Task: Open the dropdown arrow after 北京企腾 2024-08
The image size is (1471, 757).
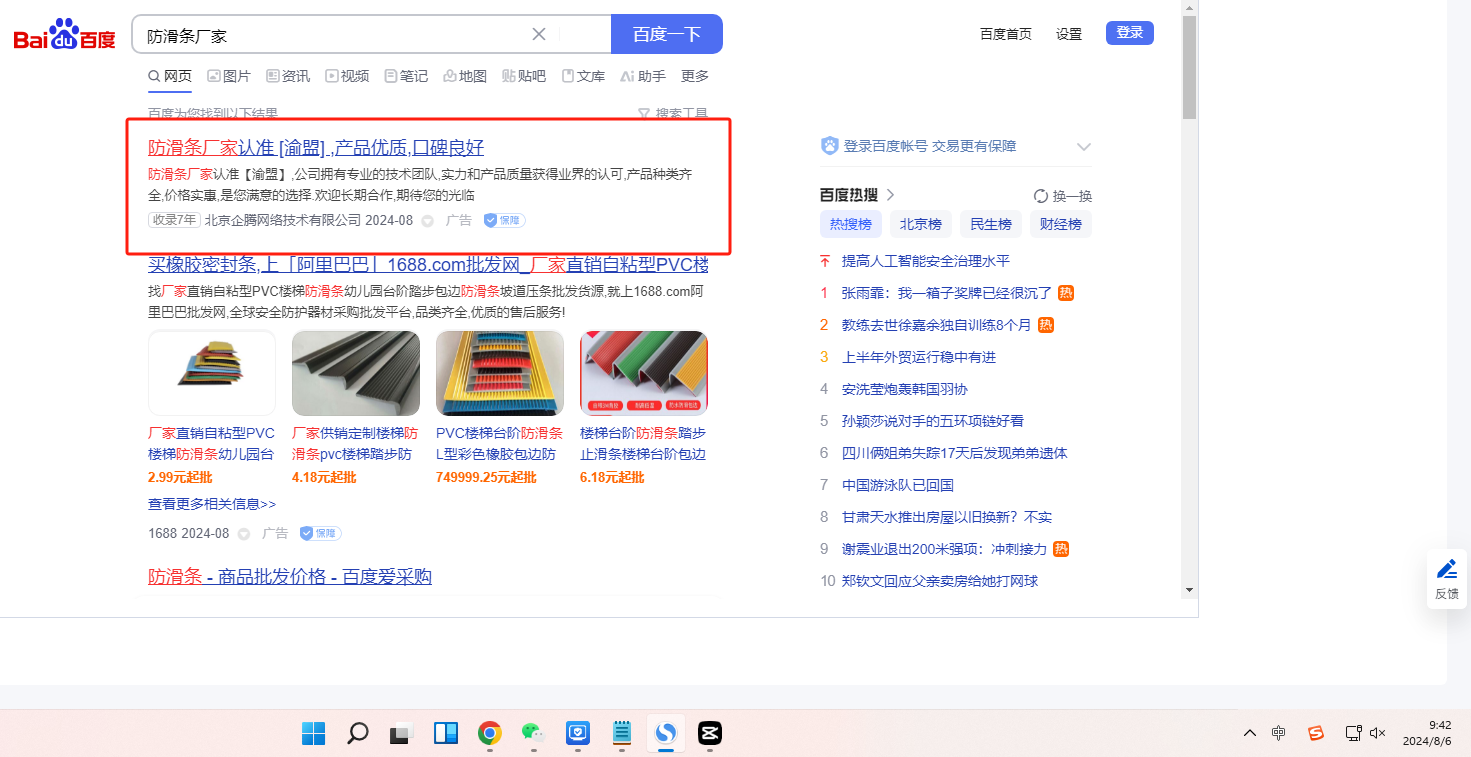Action: [x=427, y=221]
